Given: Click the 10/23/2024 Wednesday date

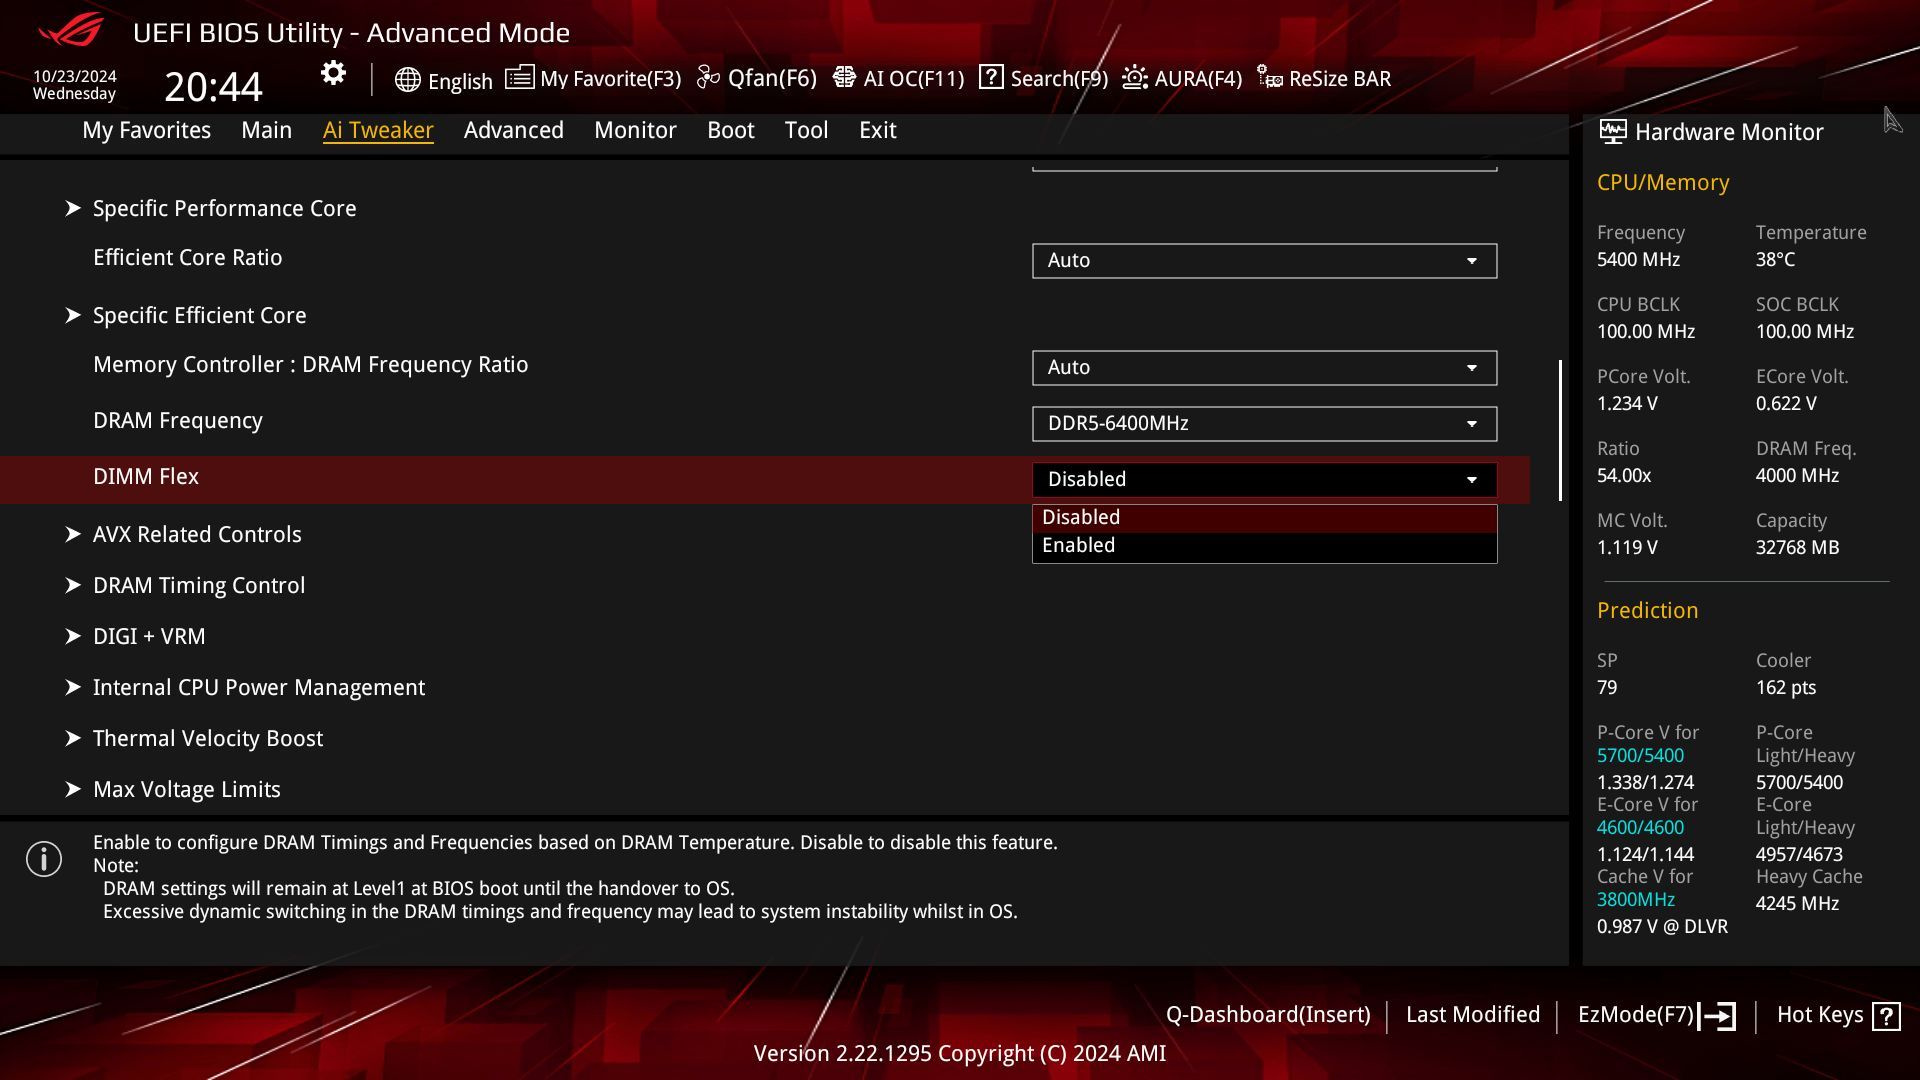Looking at the screenshot, I should click(x=74, y=85).
